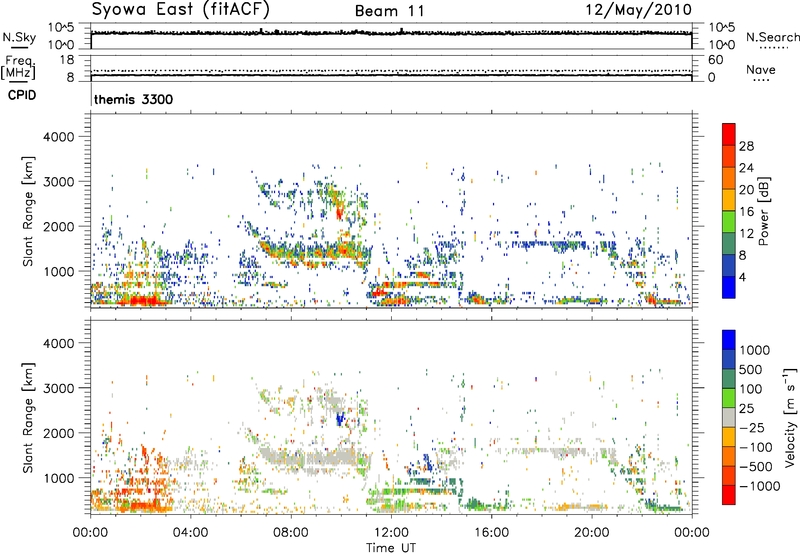Select the "Time UT" axis title
The width and height of the screenshot is (800, 554).
[391, 548]
